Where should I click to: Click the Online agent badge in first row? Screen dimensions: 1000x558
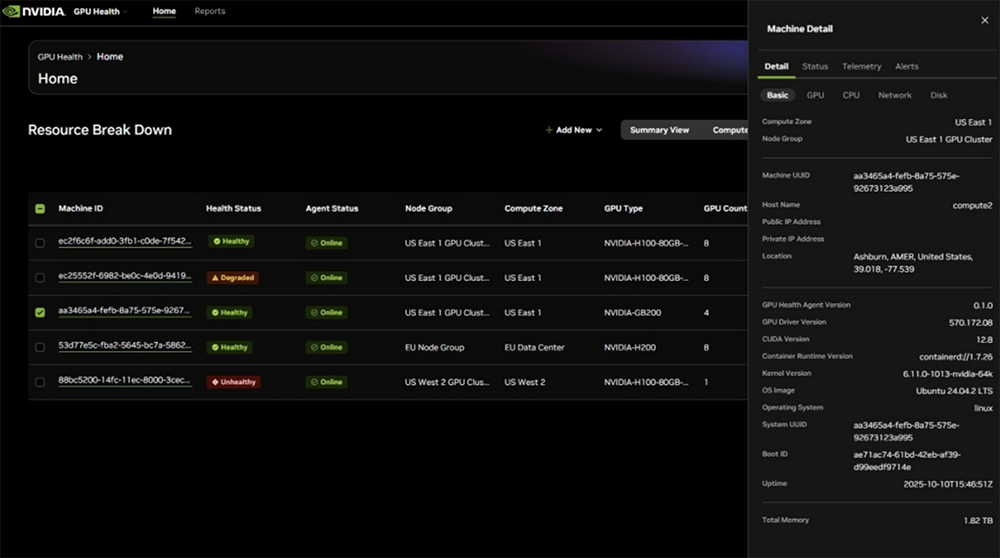[x=326, y=242]
